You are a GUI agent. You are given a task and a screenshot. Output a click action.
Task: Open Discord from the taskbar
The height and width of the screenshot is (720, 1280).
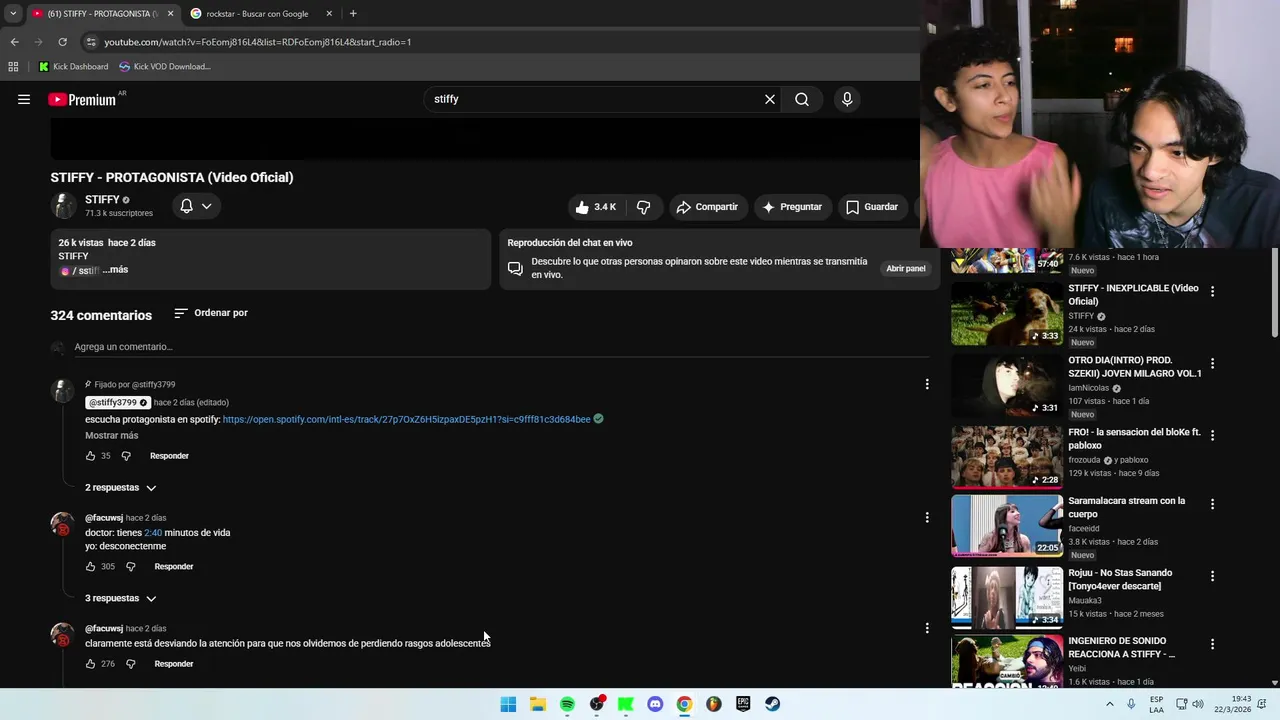[x=655, y=704]
